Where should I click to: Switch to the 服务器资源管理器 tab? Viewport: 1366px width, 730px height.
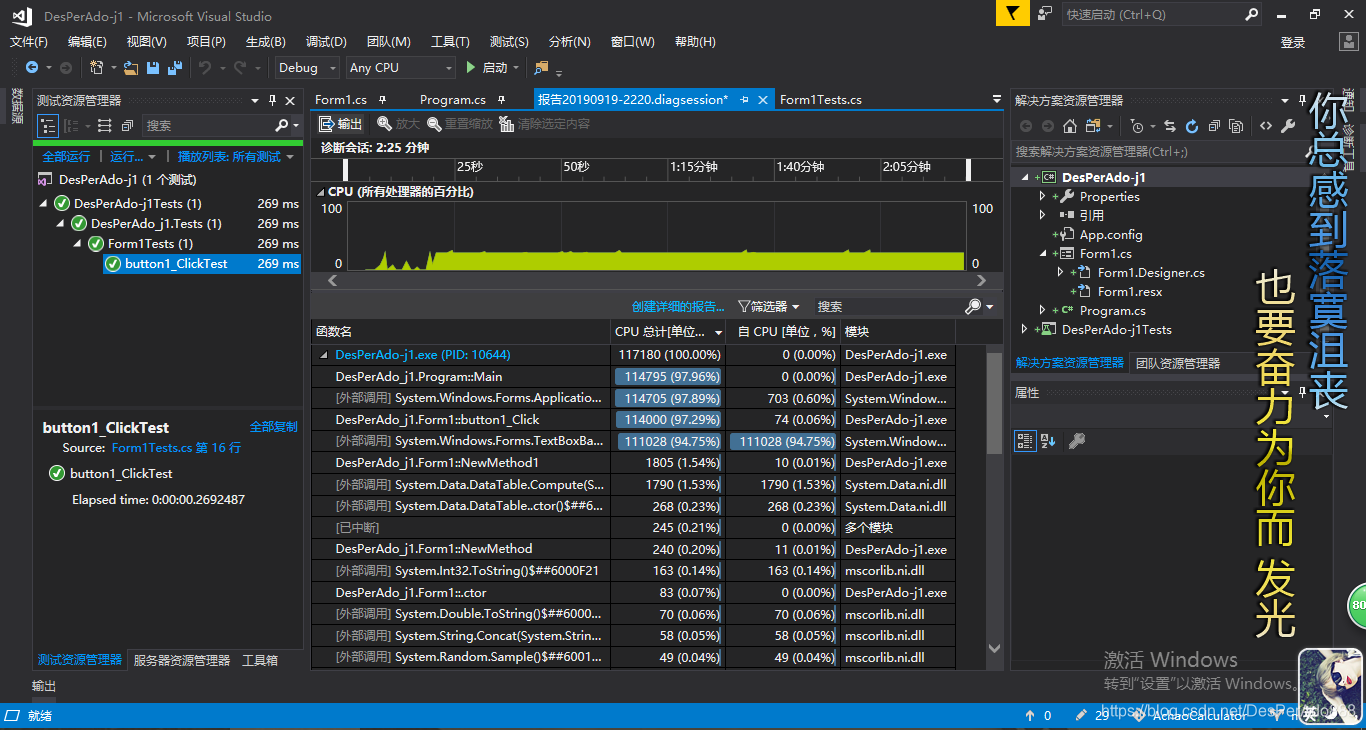click(182, 660)
